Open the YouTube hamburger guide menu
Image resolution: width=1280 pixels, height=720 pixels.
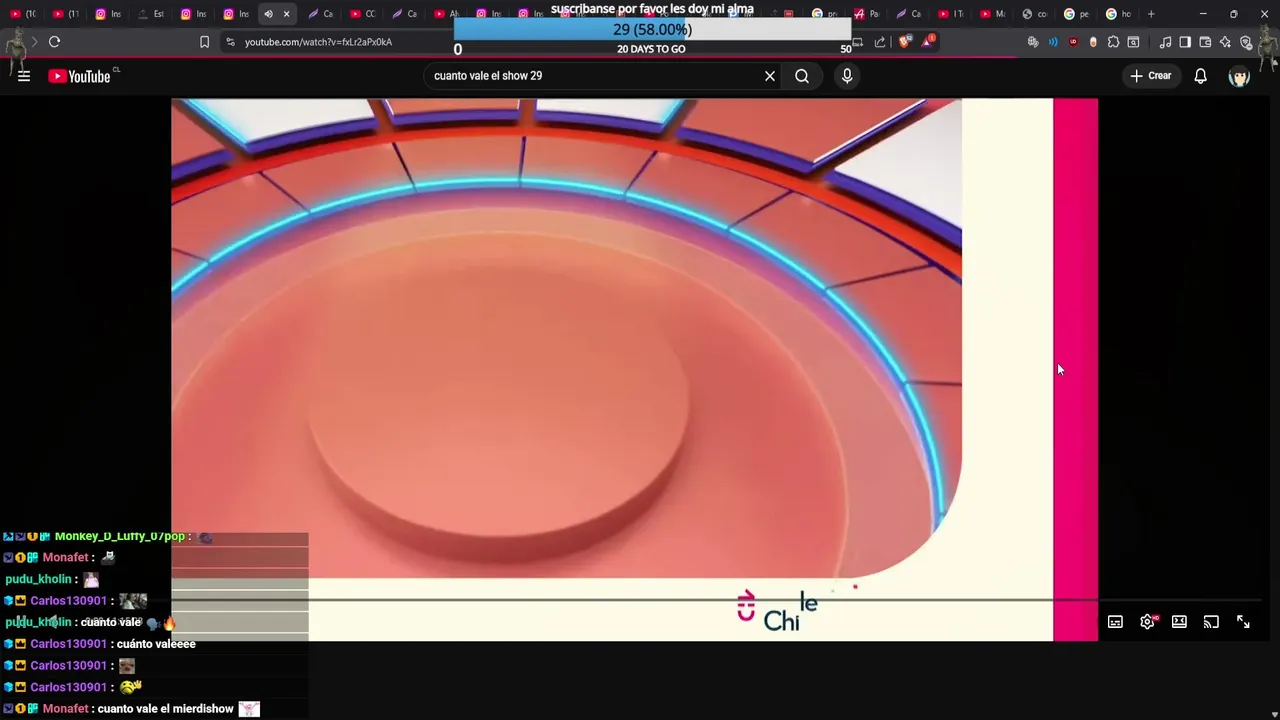click(24, 76)
